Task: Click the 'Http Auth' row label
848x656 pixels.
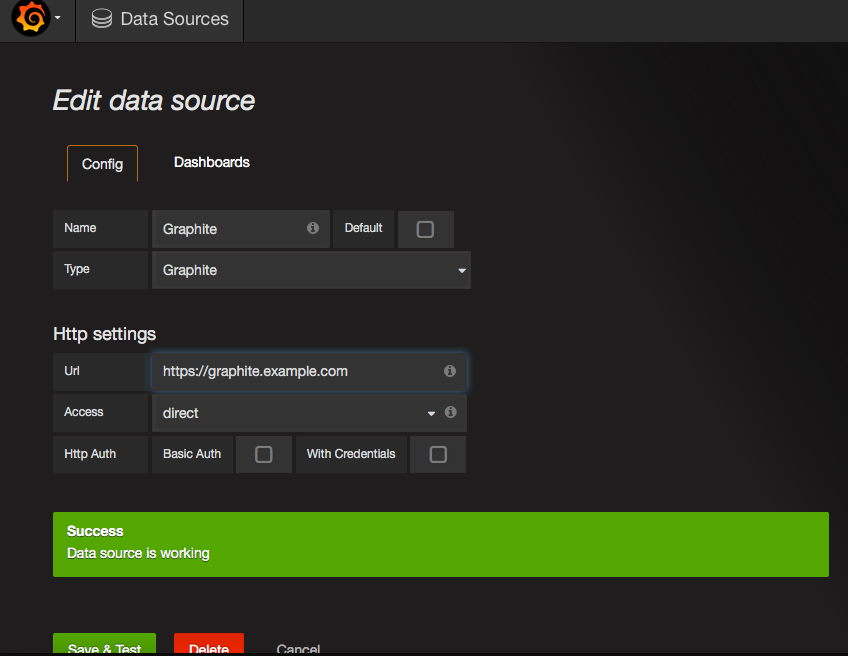Action: coord(90,454)
